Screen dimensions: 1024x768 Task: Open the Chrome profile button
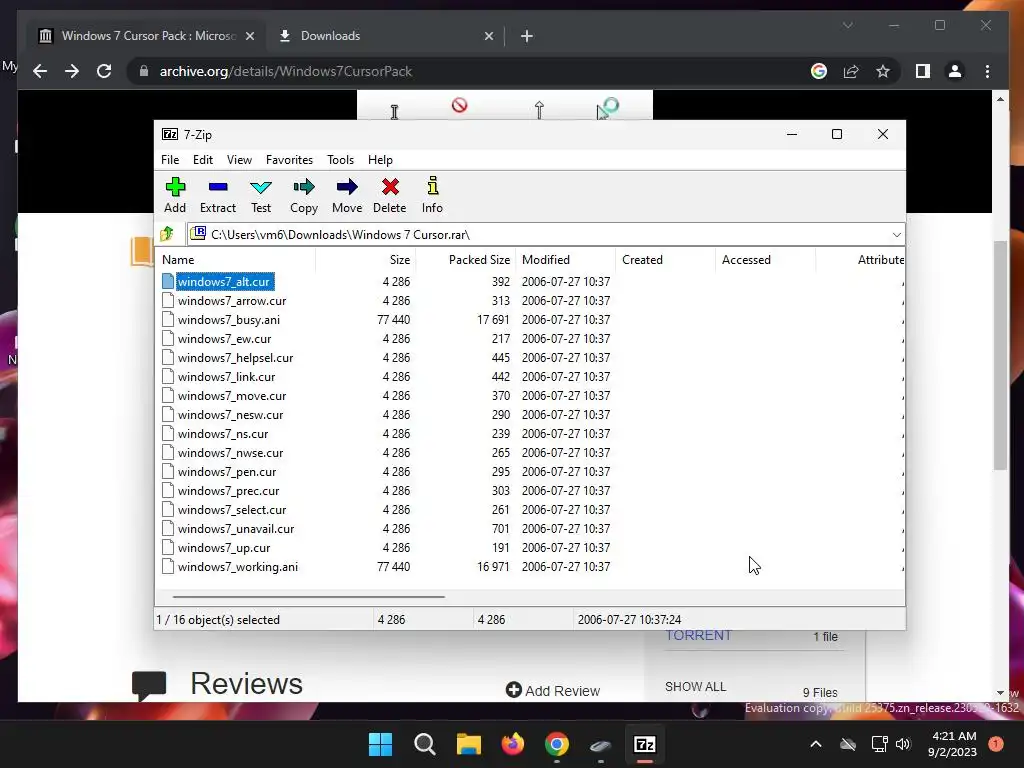[x=955, y=71]
